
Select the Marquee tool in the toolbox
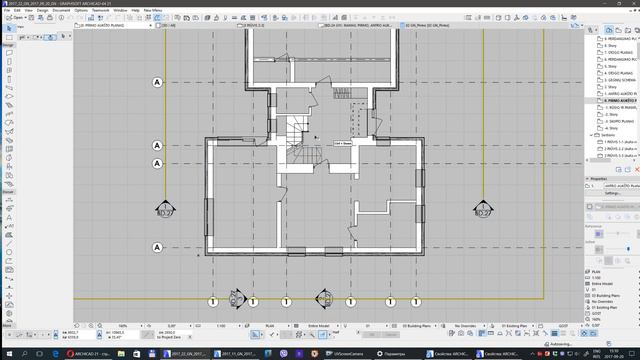pos(9,37)
